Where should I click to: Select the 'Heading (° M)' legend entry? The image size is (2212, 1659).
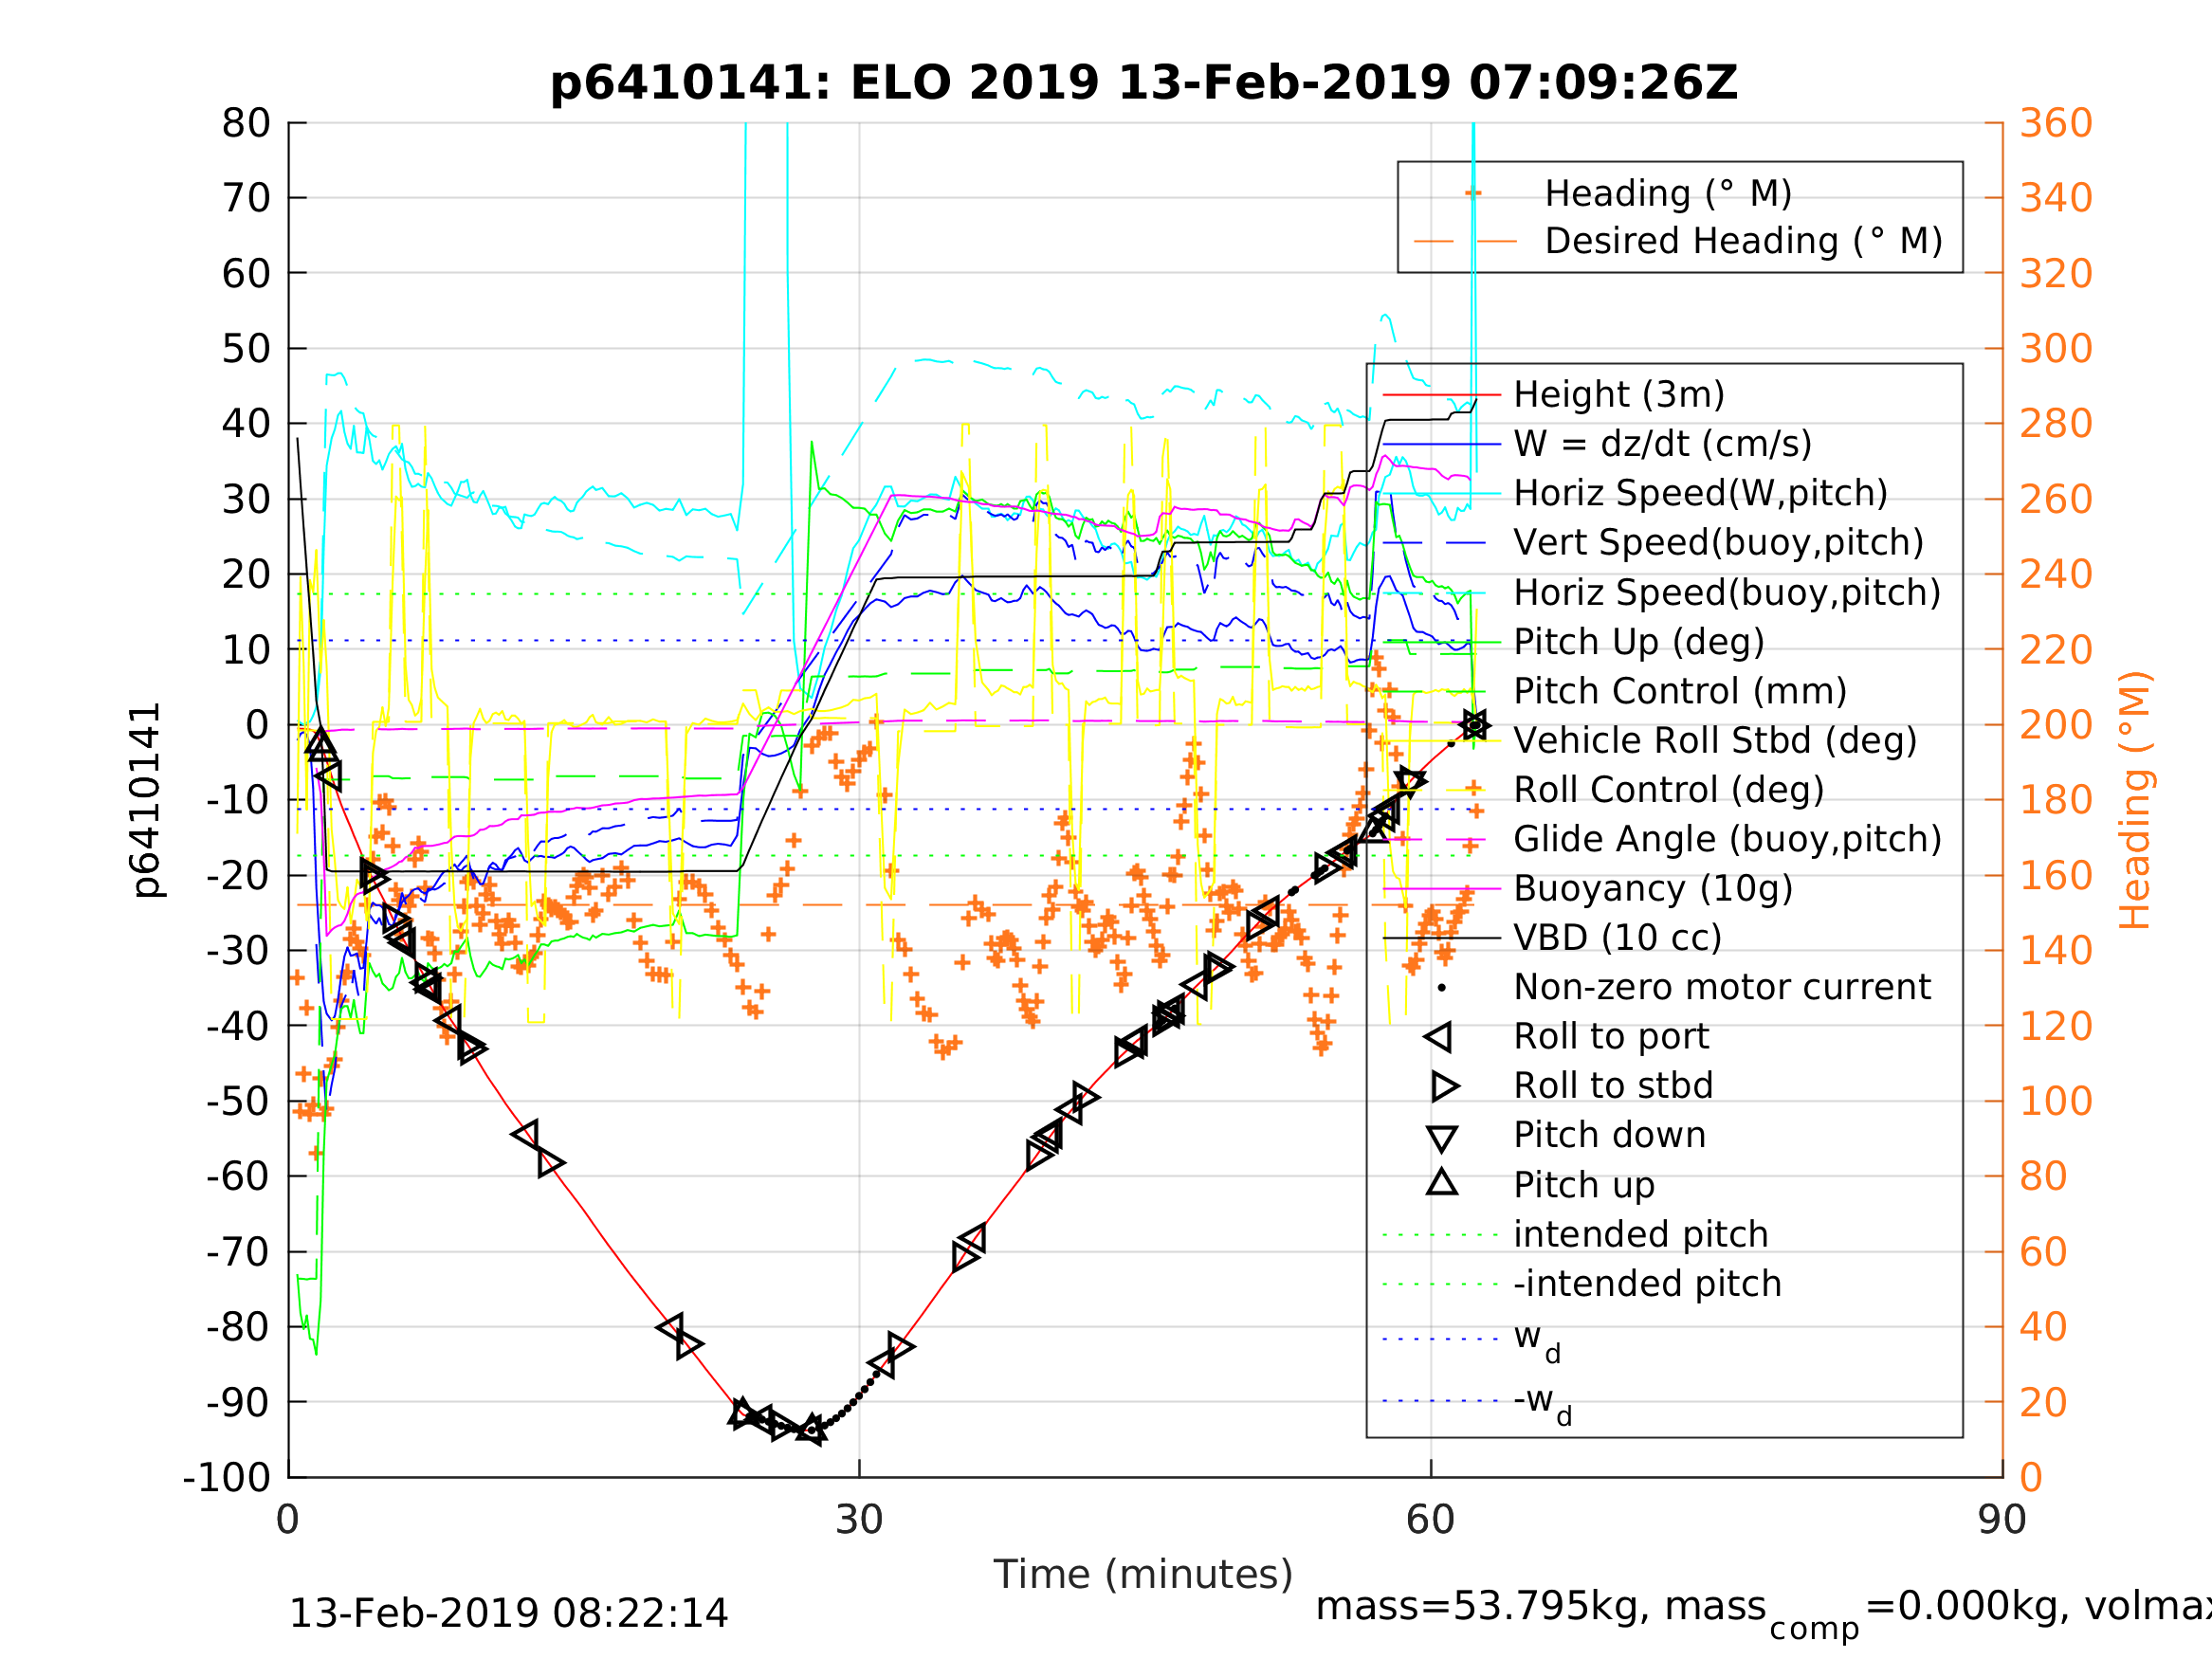(1668, 193)
